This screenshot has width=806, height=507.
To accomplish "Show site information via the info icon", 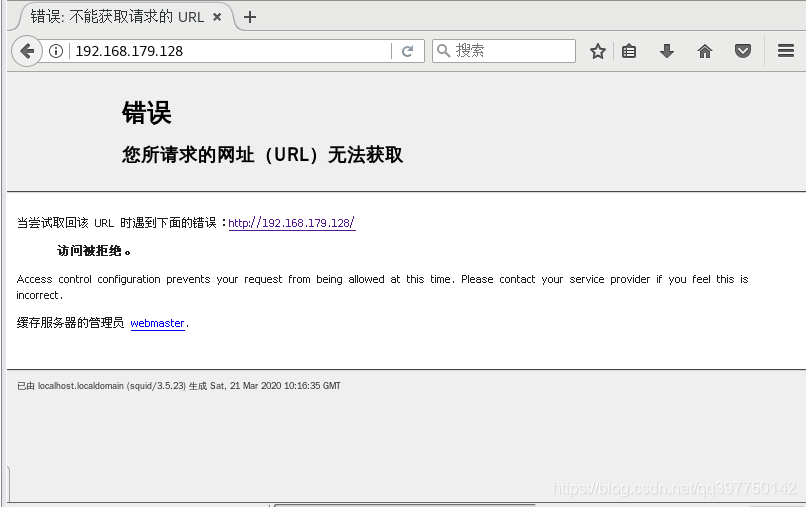I will (x=56, y=51).
